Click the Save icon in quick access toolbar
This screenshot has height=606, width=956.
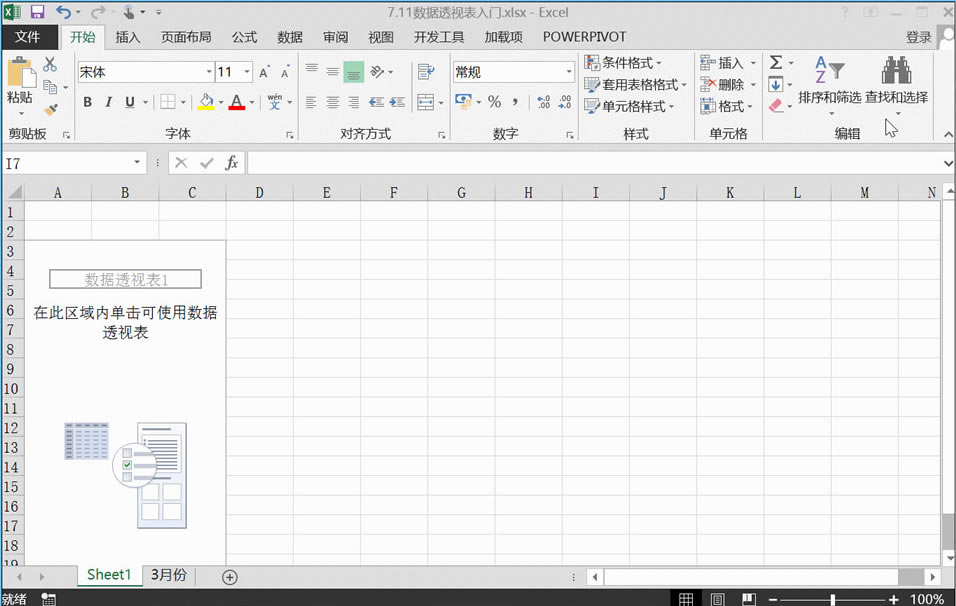38,12
